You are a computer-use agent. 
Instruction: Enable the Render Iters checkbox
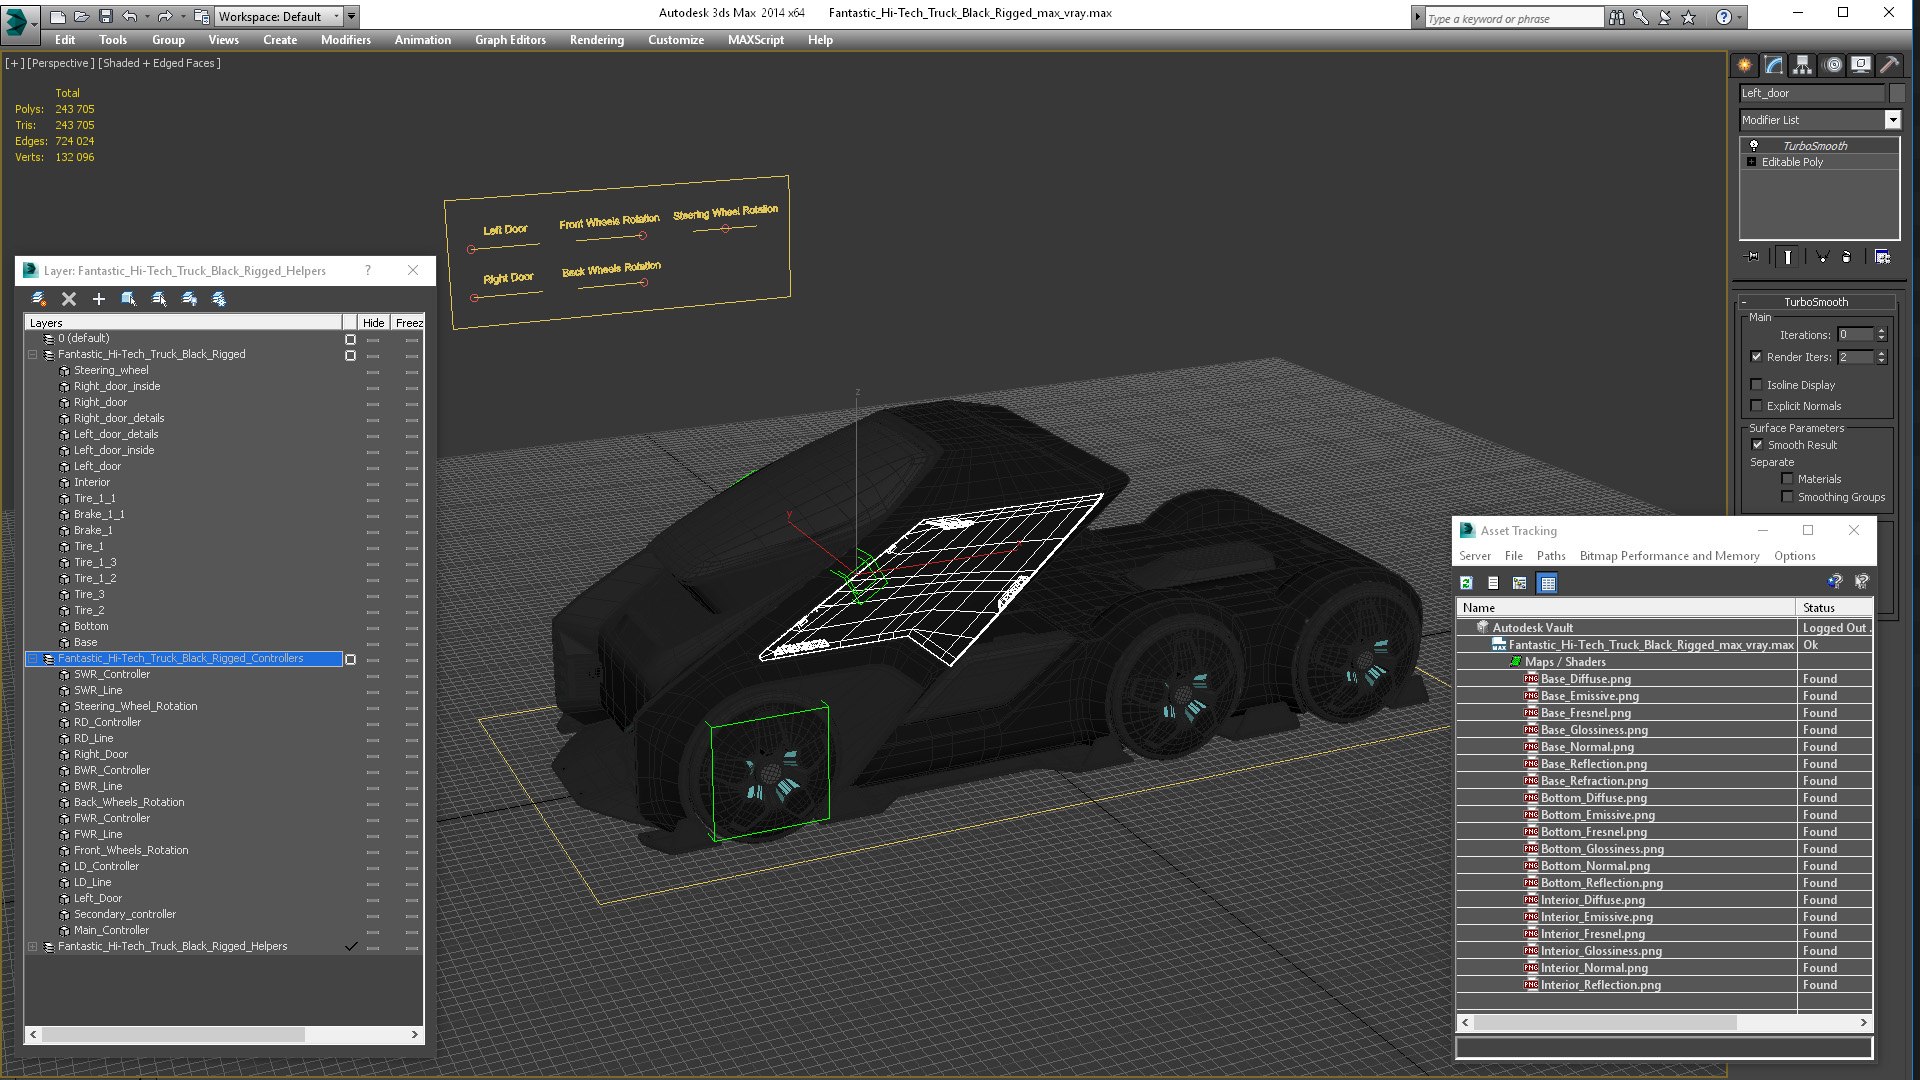[1756, 357]
